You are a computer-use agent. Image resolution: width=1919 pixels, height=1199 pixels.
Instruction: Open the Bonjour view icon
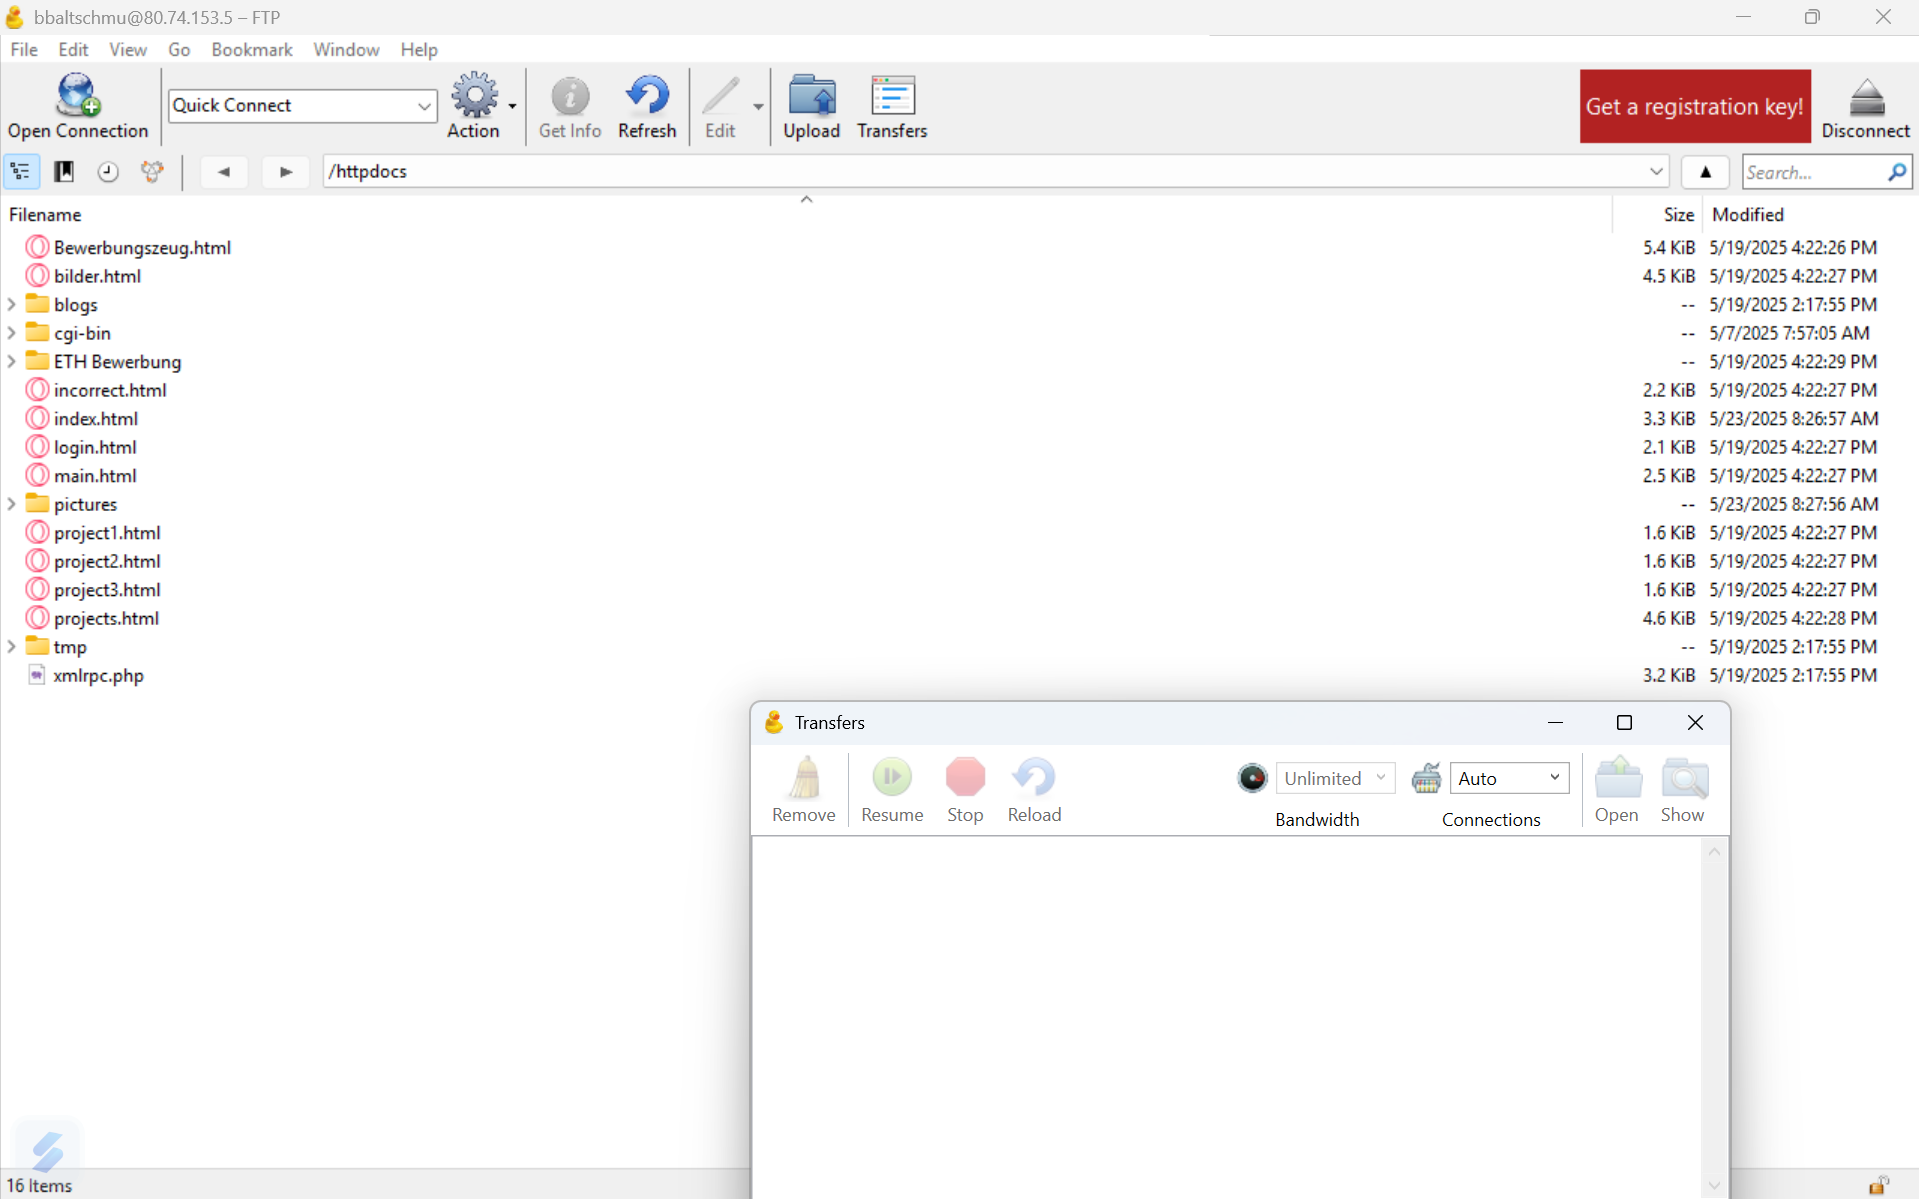(152, 172)
